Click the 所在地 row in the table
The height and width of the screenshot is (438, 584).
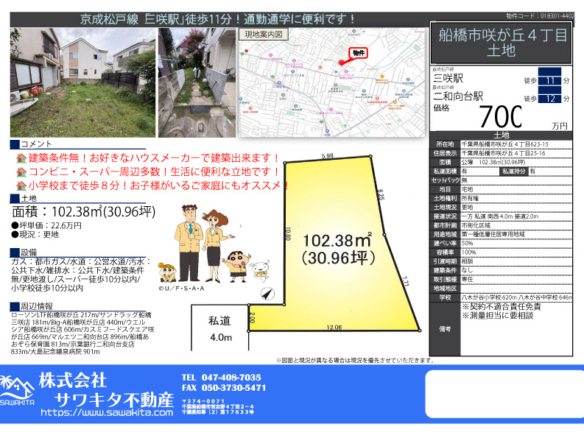(501, 144)
